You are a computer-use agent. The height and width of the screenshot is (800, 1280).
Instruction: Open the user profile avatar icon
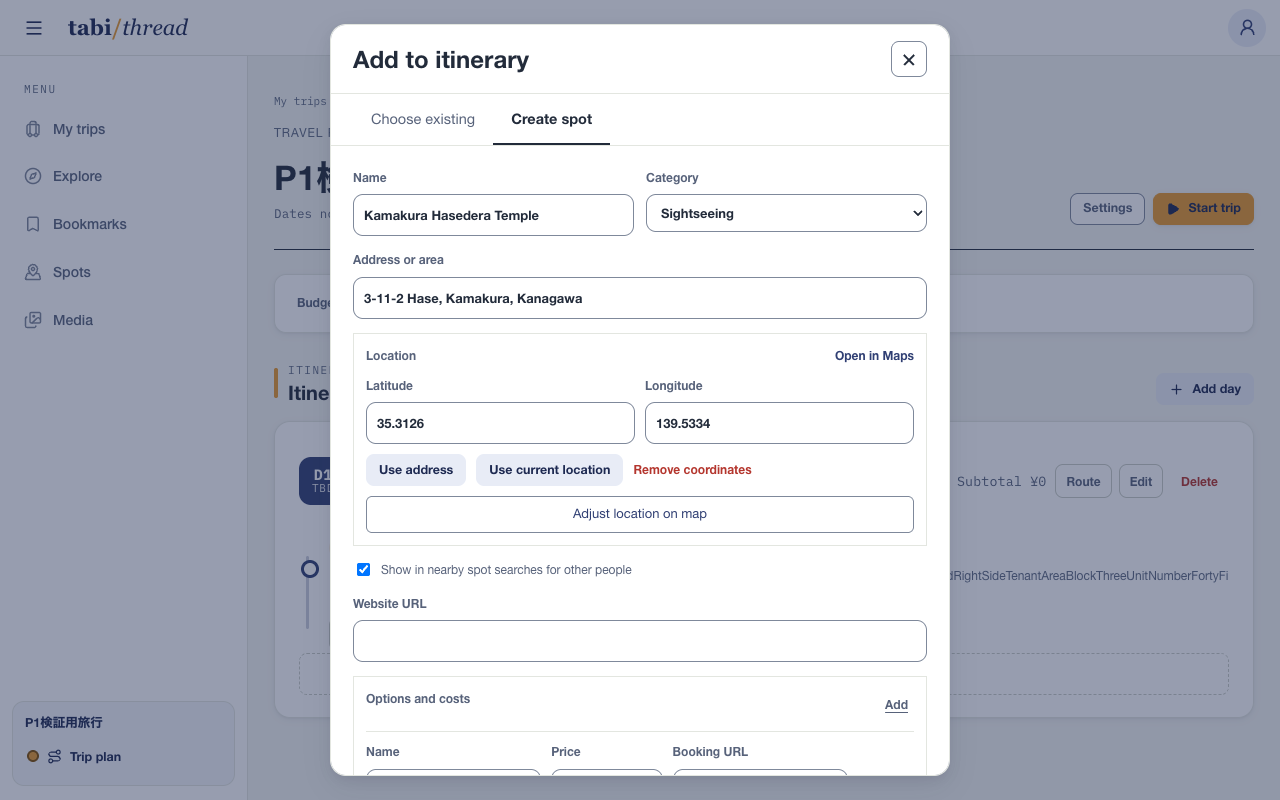pyautogui.click(x=1247, y=27)
